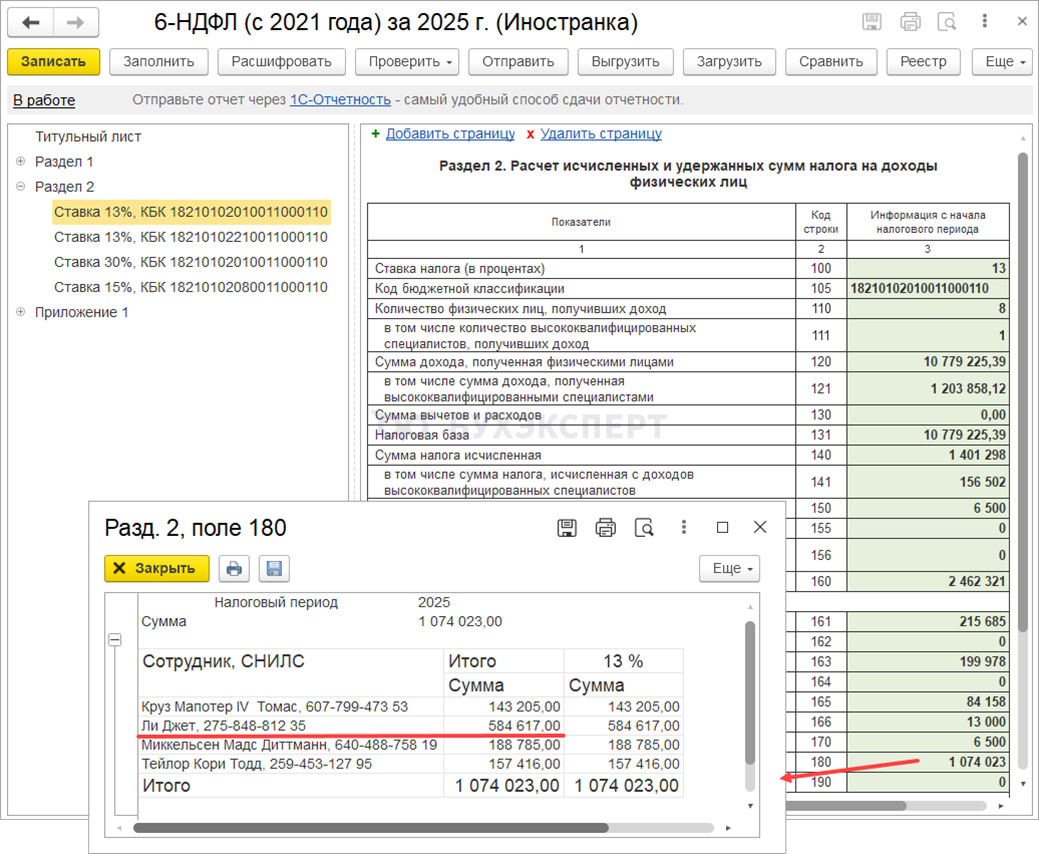Collapse the grouping minus box in popup report
This screenshot has height=854, width=1039.
pos(116,640)
